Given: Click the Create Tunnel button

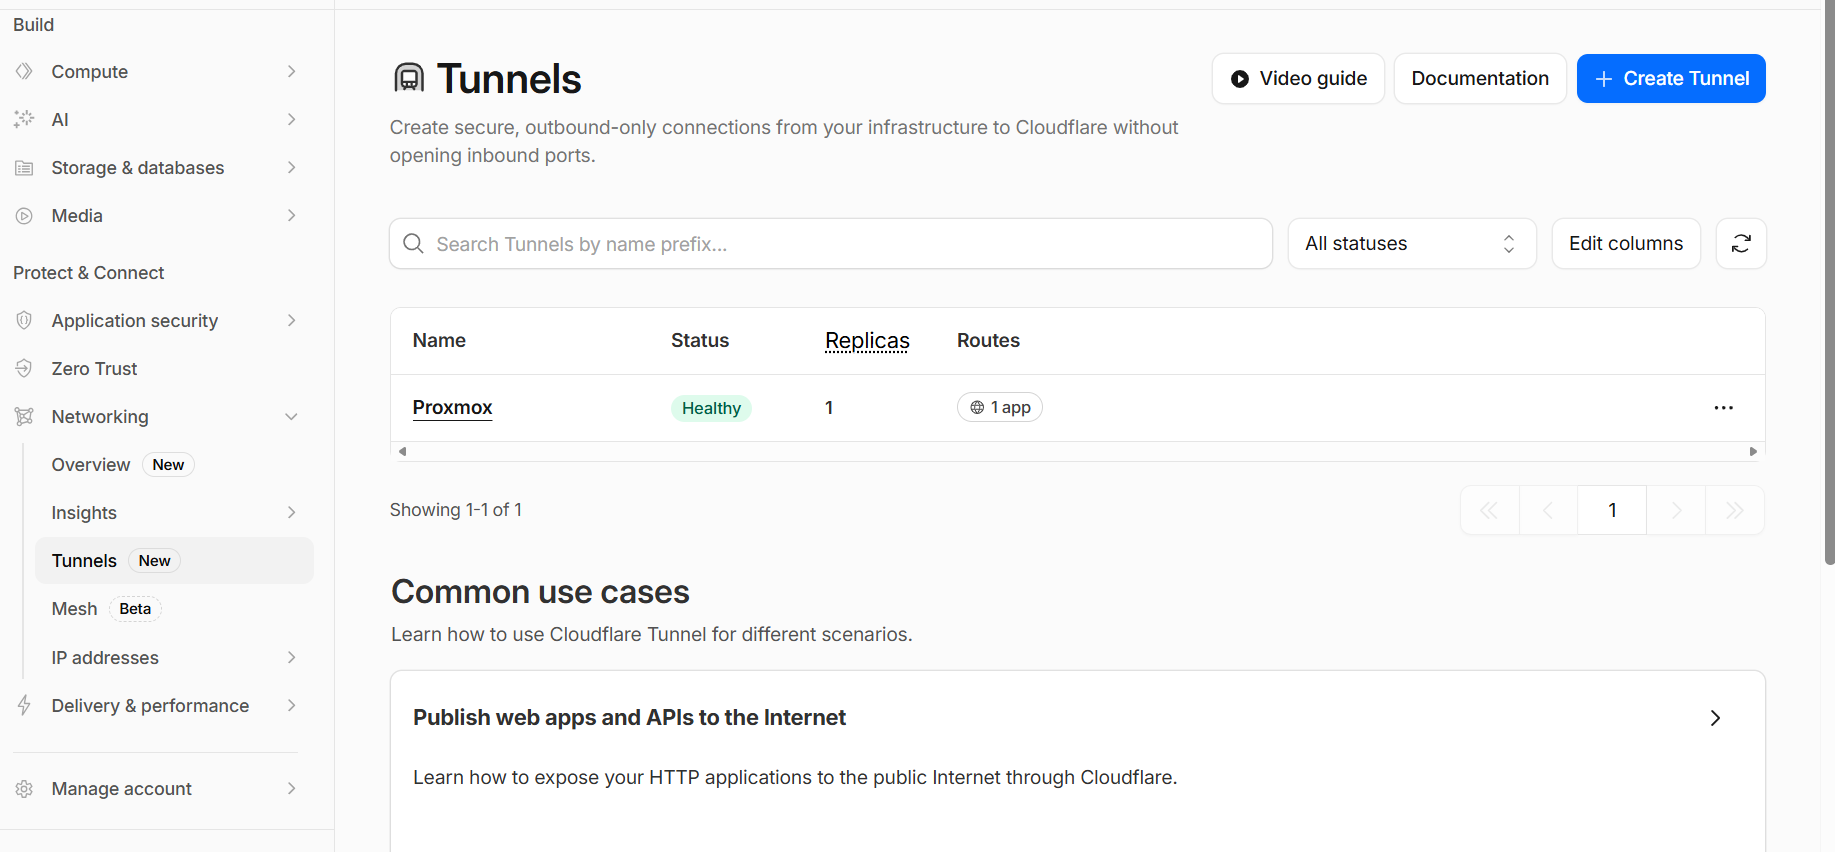Looking at the screenshot, I should point(1671,79).
